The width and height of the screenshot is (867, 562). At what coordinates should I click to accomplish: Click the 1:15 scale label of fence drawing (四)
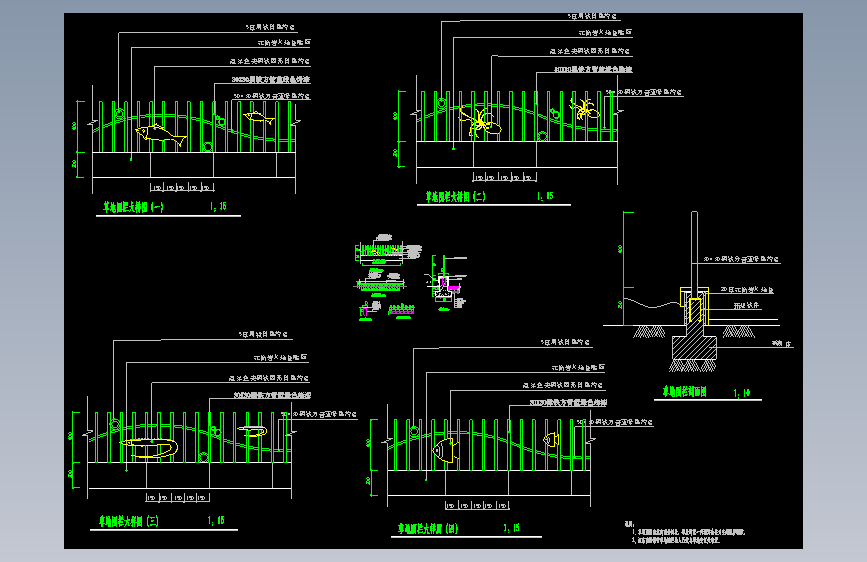pos(511,528)
